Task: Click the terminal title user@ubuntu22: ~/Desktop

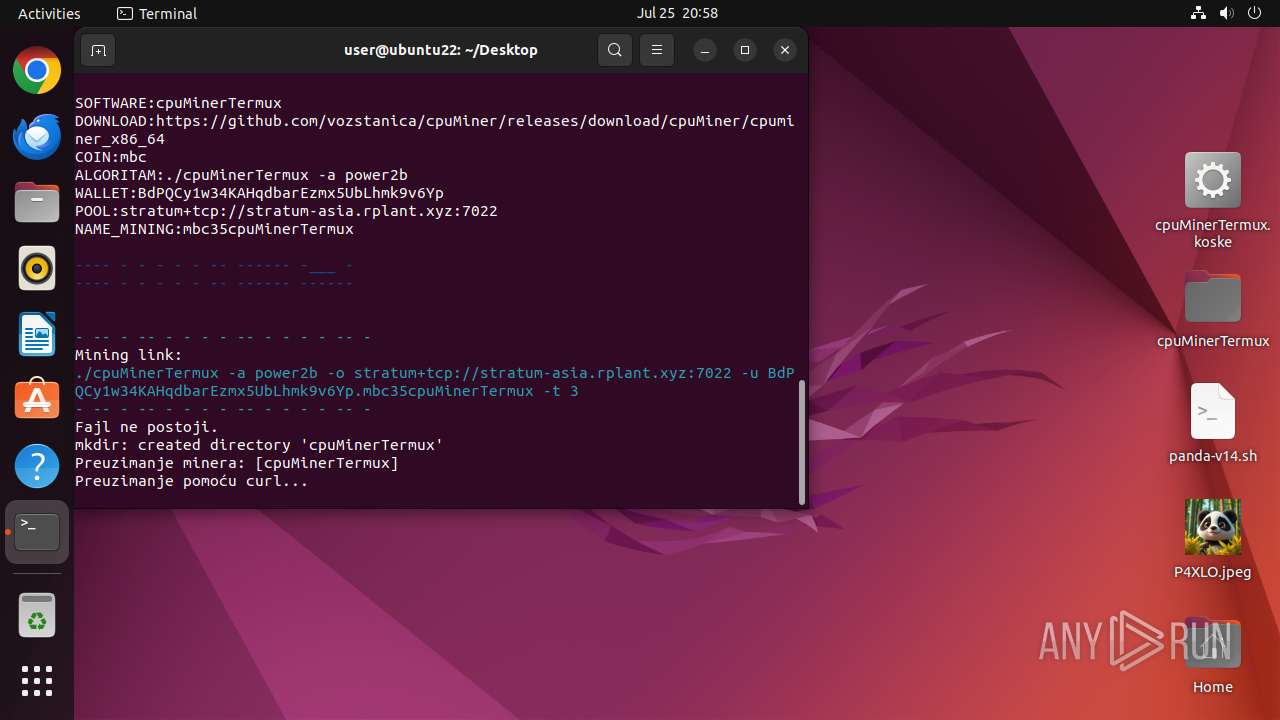Action: [x=441, y=50]
